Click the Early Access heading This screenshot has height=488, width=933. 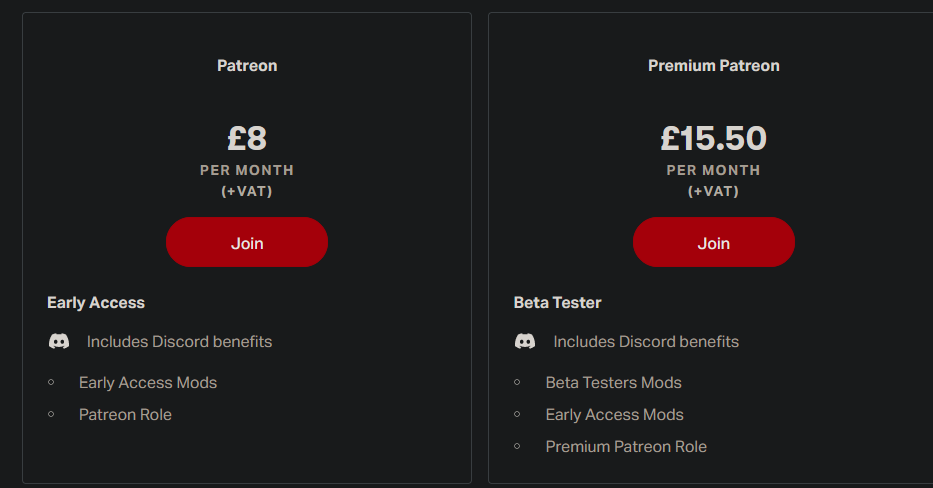(x=96, y=303)
